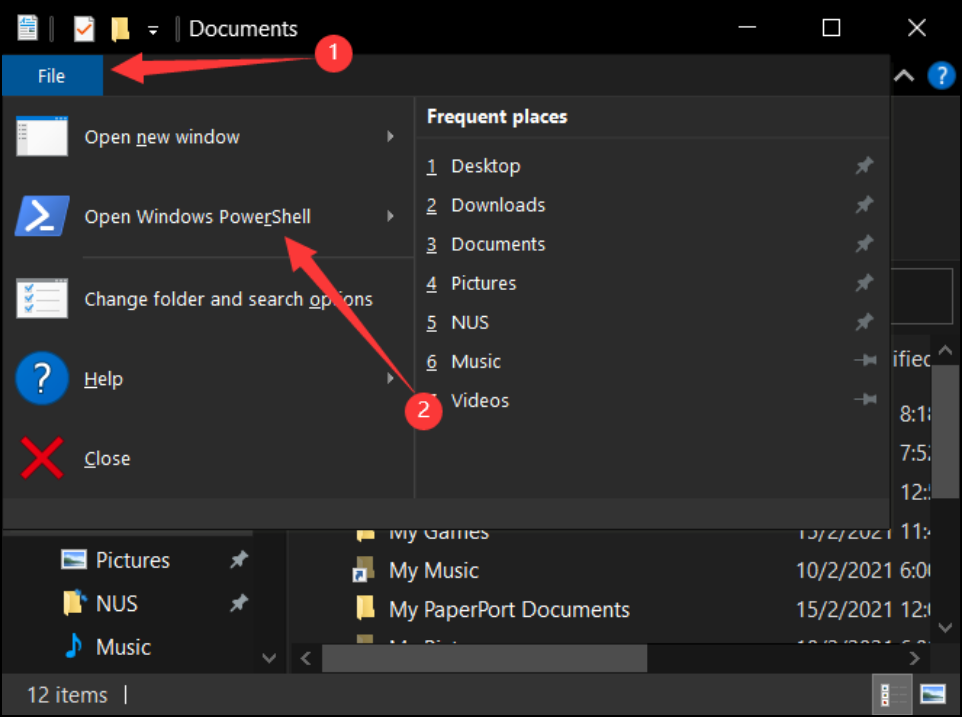Open Pictures from Frequent places list

click(x=483, y=283)
